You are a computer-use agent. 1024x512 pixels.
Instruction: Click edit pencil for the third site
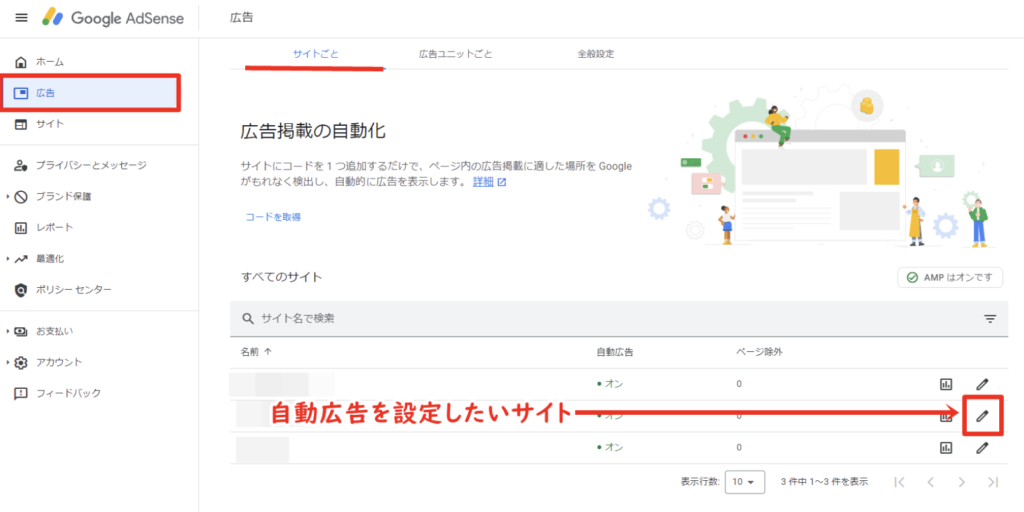click(x=982, y=448)
